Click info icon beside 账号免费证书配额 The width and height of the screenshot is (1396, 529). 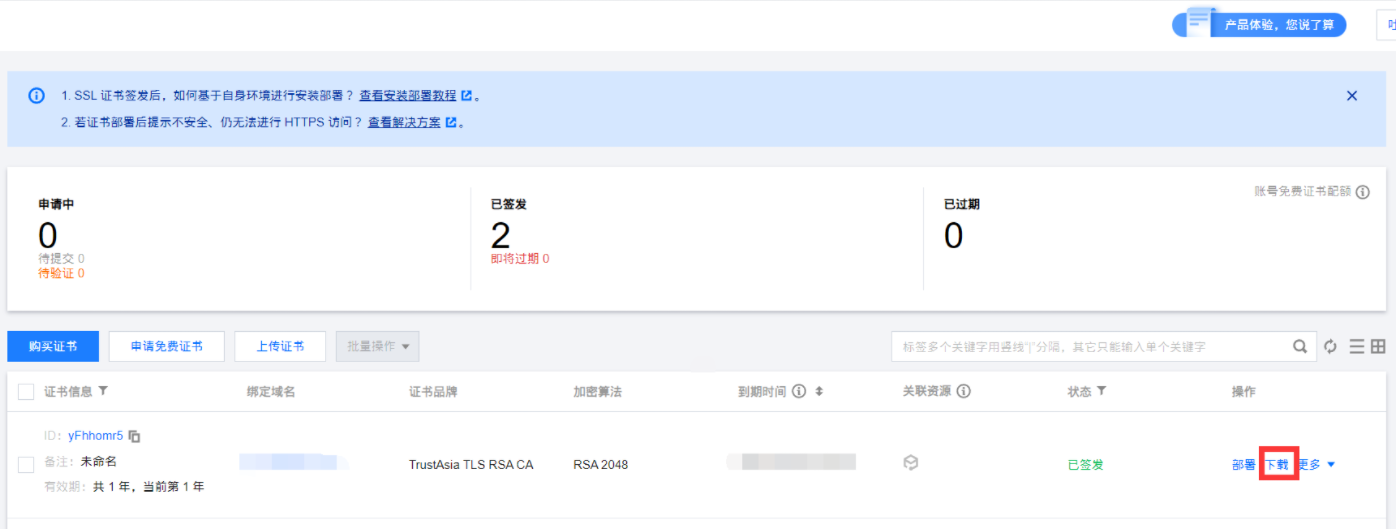click(x=1362, y=192)
